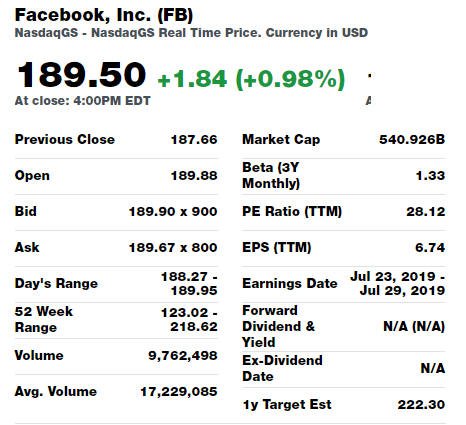466x425 pixels.
Task: Click the Facebook, Inc. (FB) title
Action: pyautogui.click(x=104, y=15)
